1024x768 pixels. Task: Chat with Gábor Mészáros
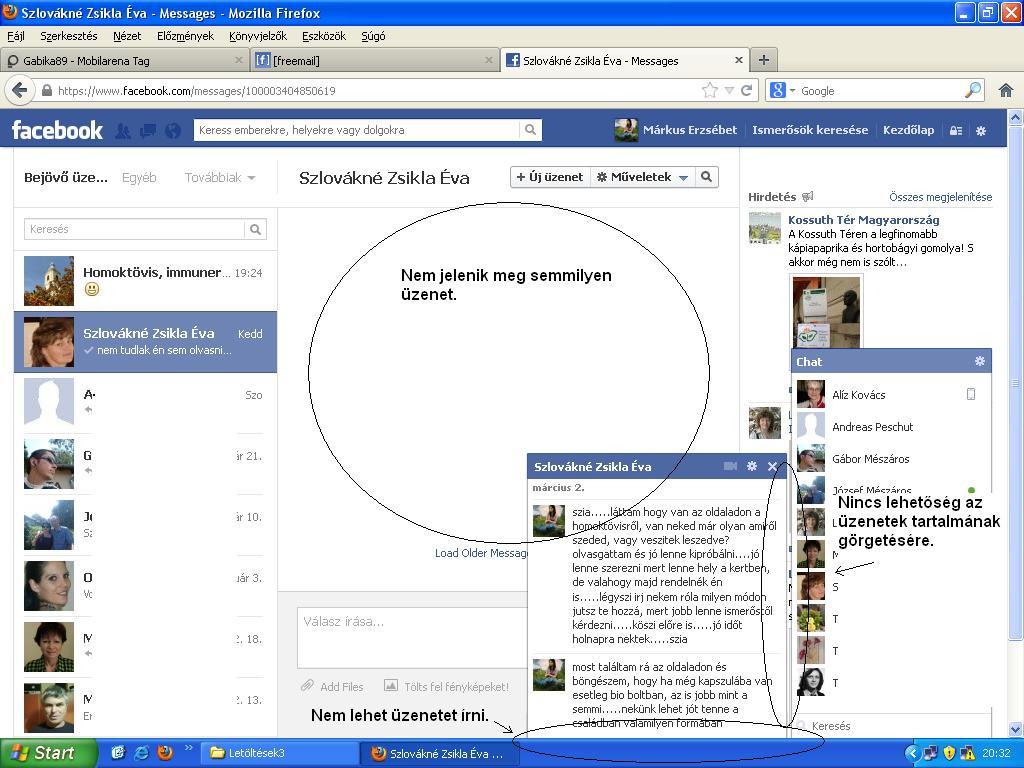(891, 458)
